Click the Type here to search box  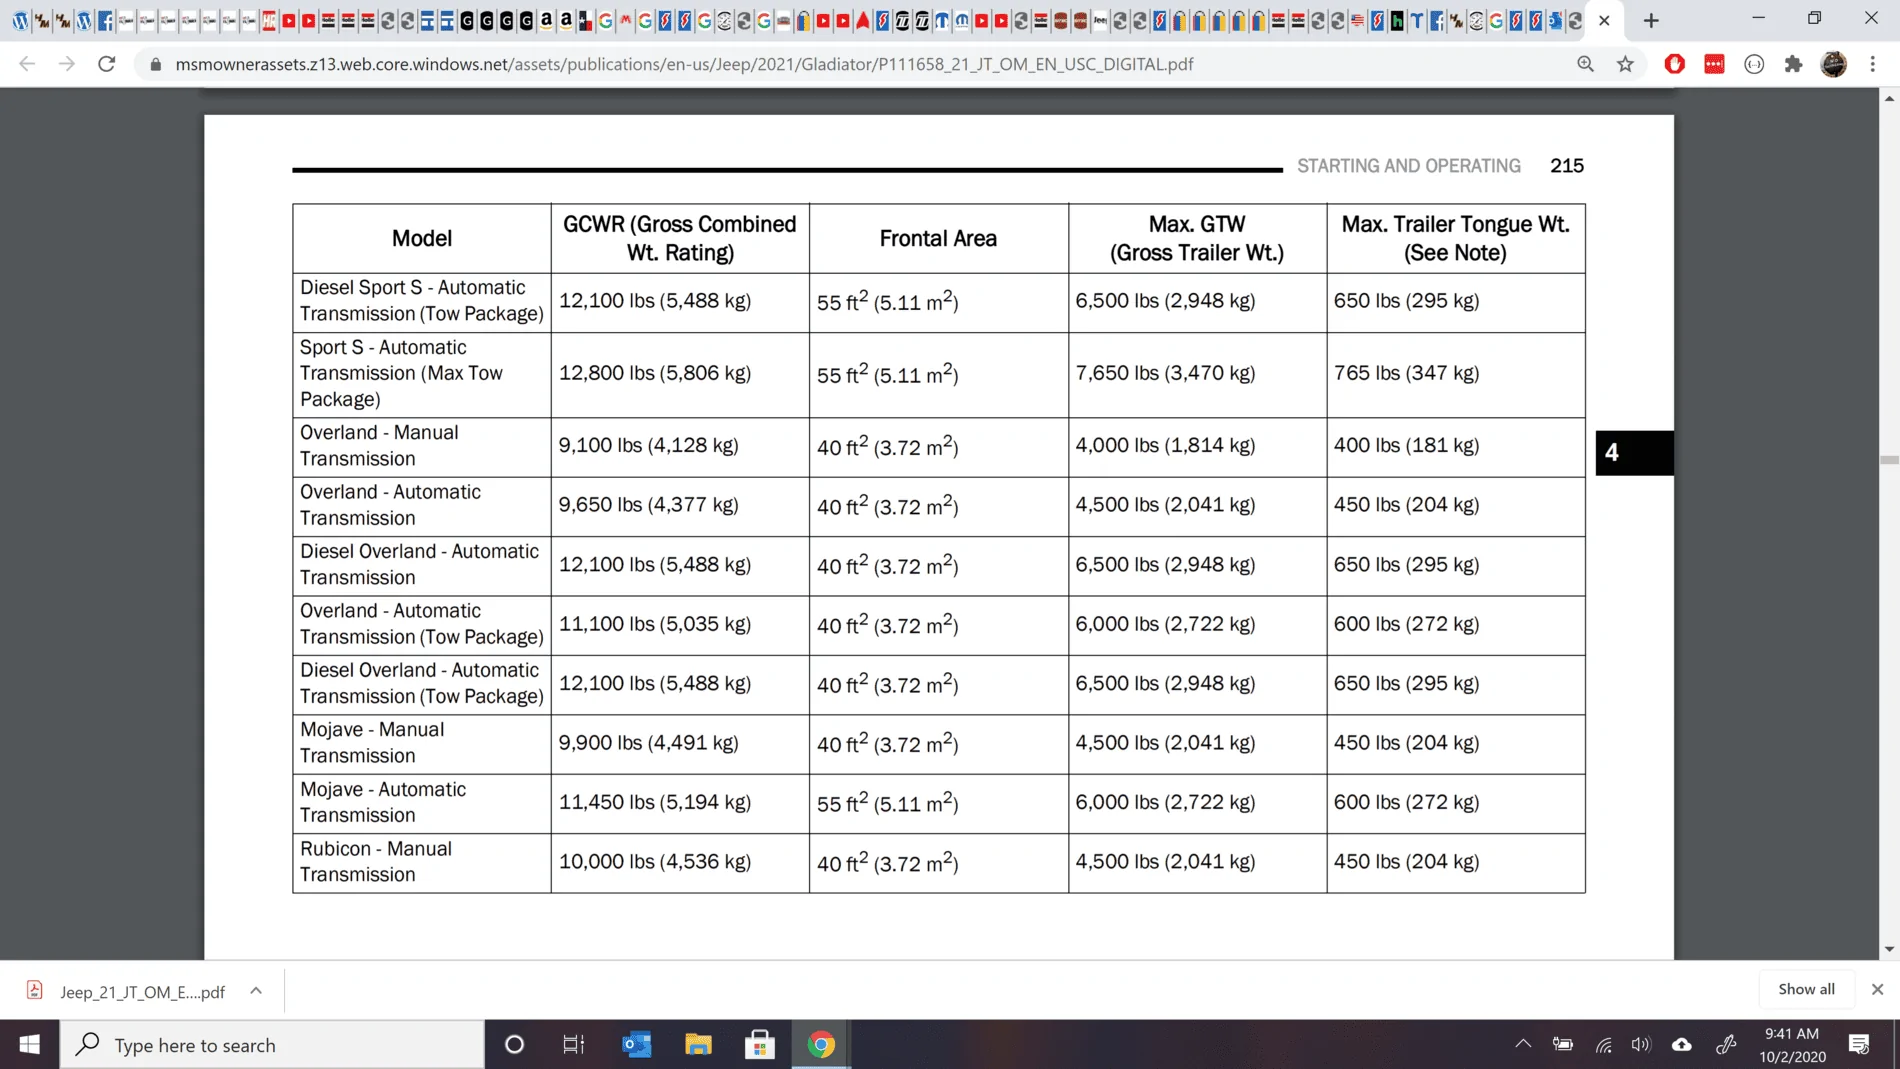click(x=272, y=1044)
